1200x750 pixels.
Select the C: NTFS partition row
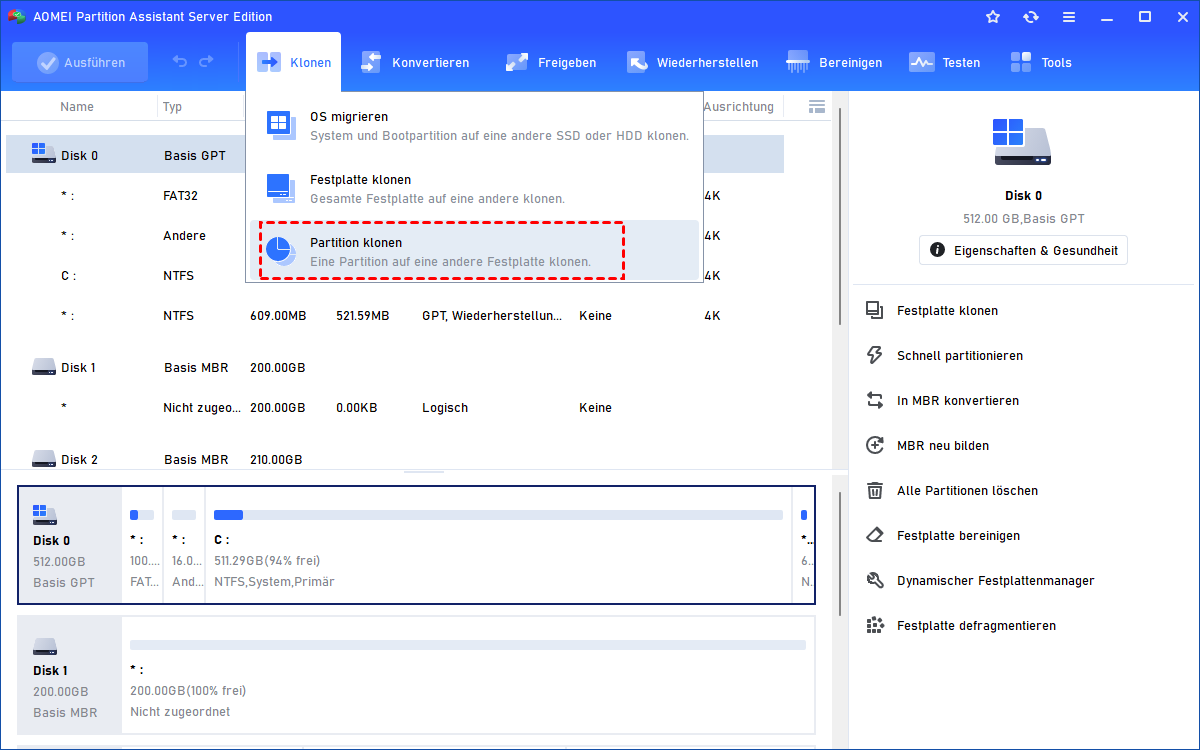point(395,275)
